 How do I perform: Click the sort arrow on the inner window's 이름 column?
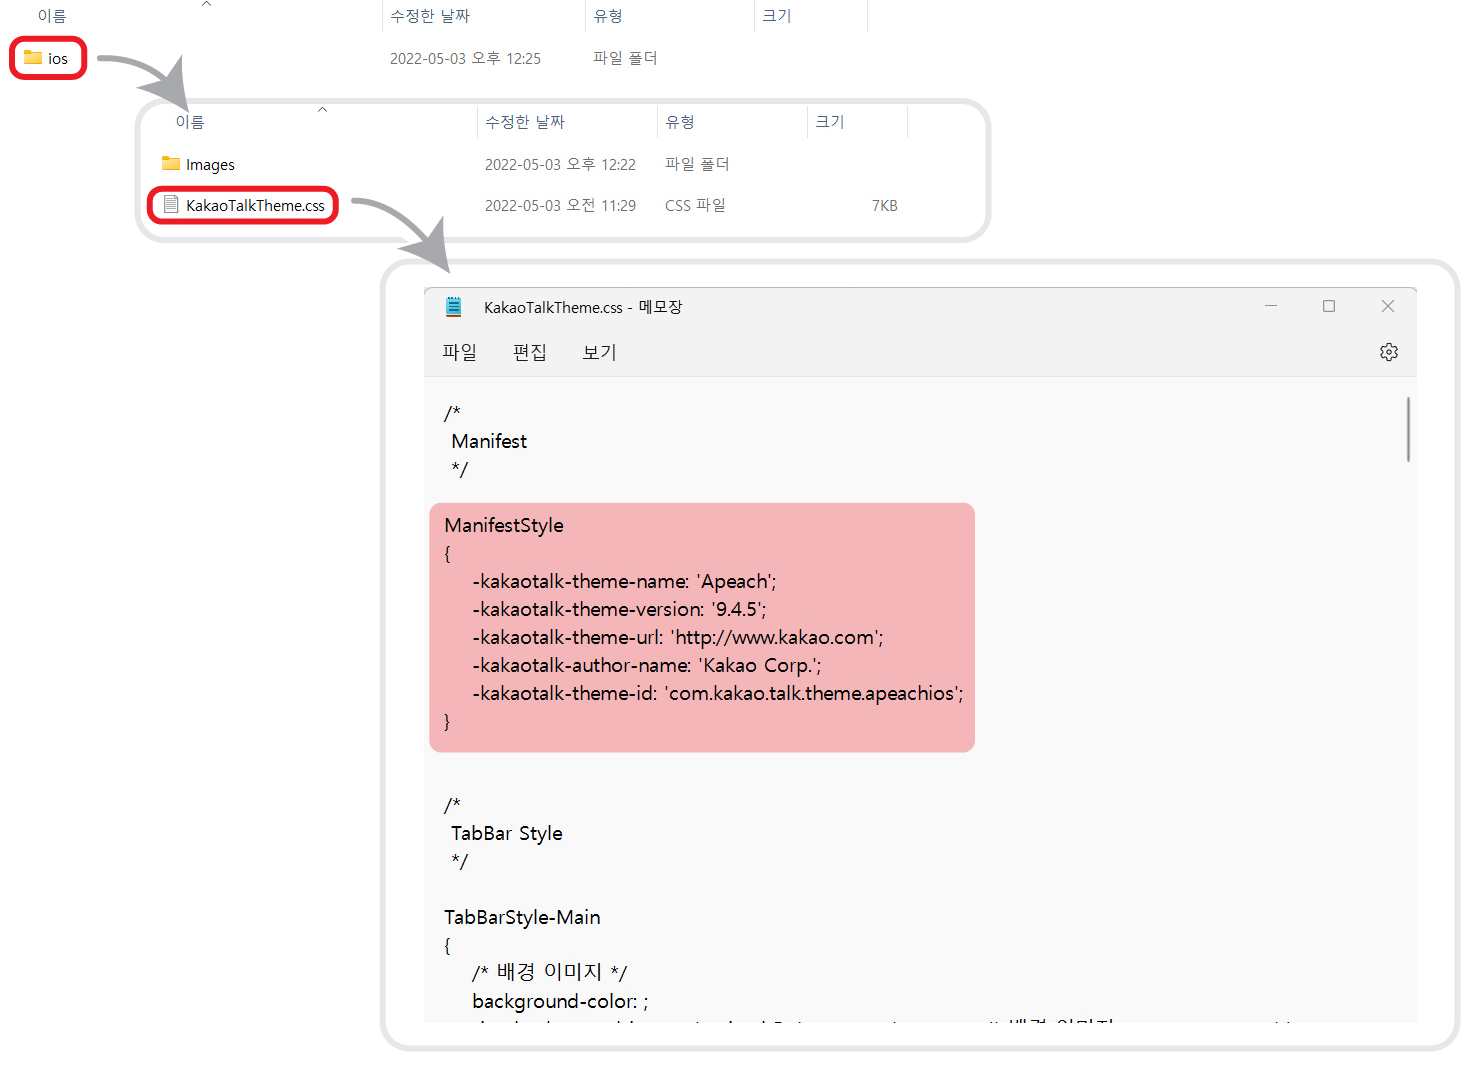tap(322, 109)
